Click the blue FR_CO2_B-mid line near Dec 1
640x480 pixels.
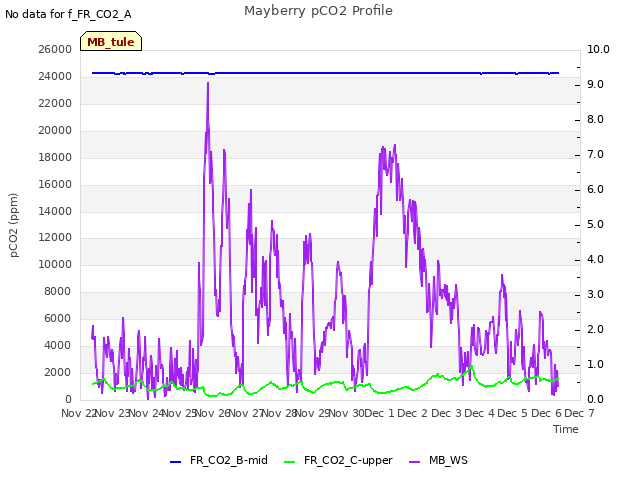380,73
